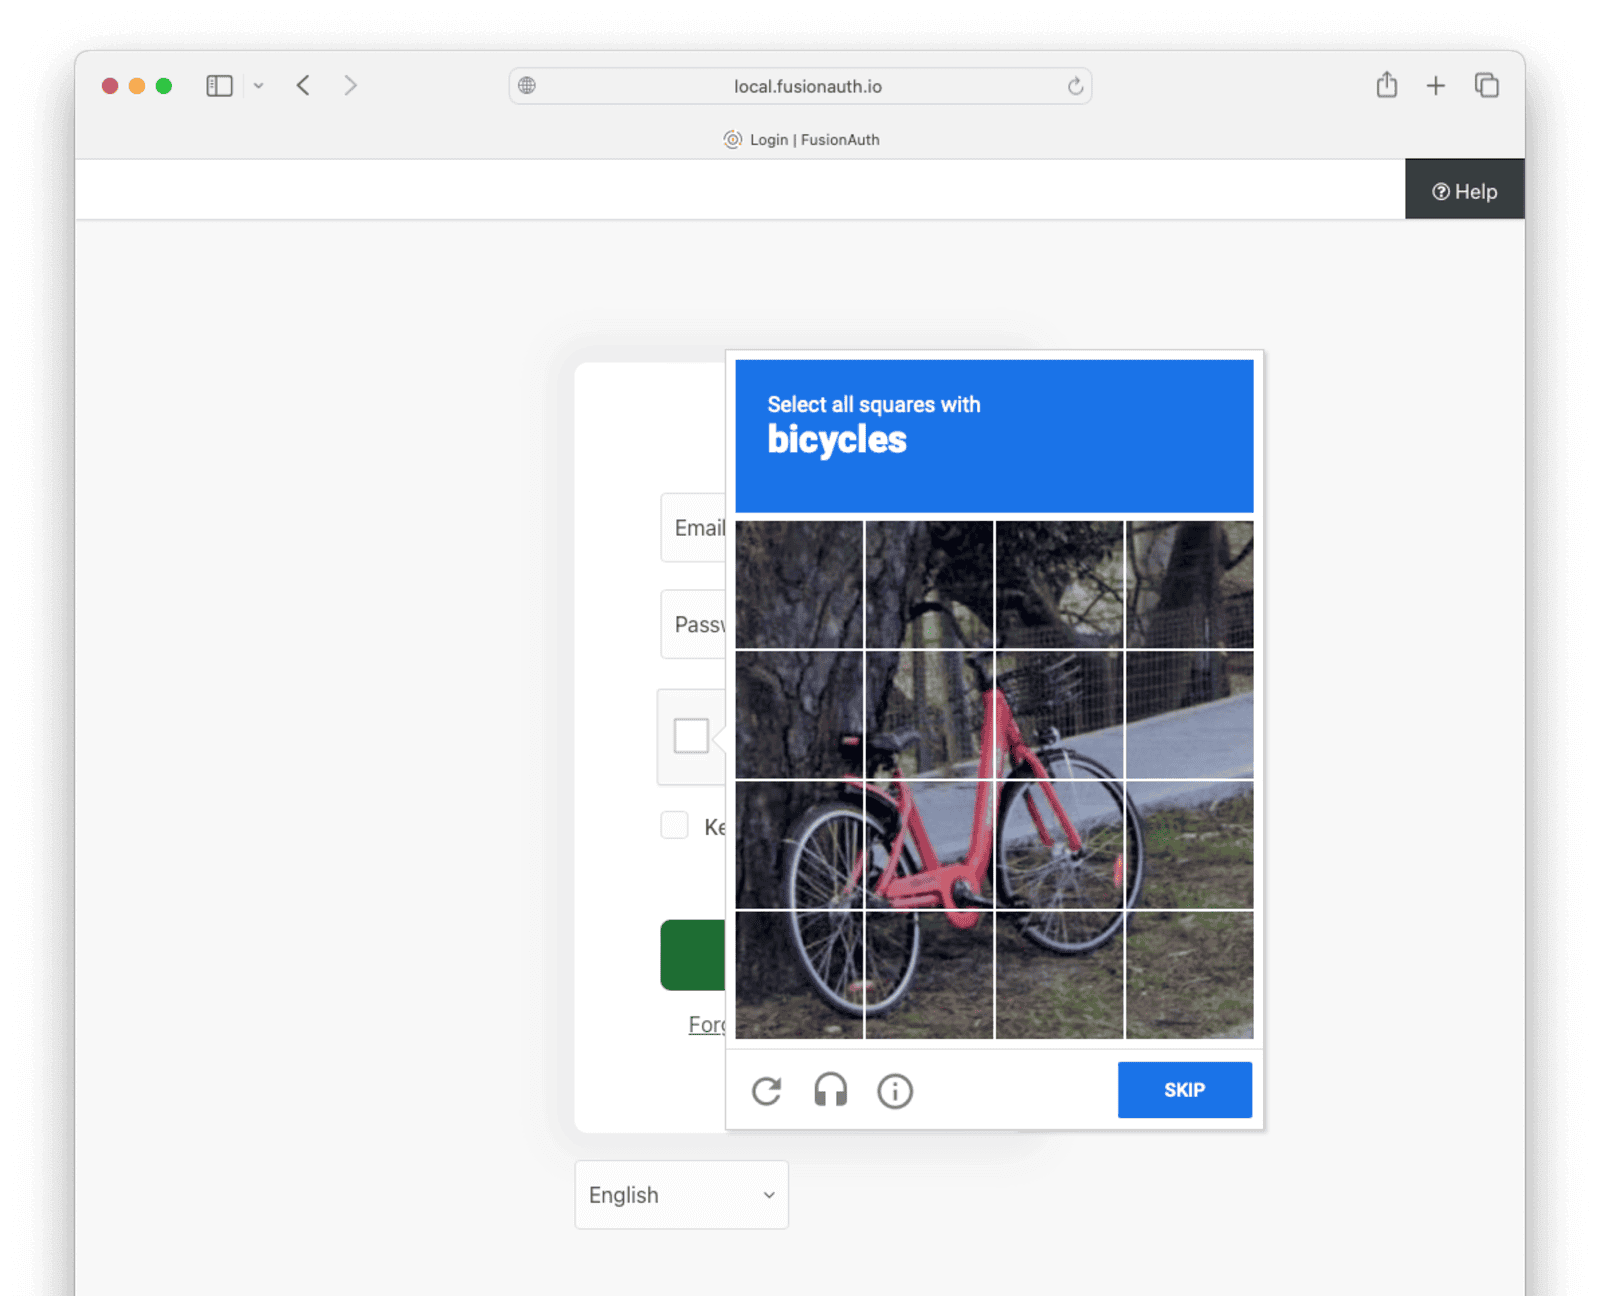
Task: Select the bottom-right grass-only tile
Action: click(1189, 975)
